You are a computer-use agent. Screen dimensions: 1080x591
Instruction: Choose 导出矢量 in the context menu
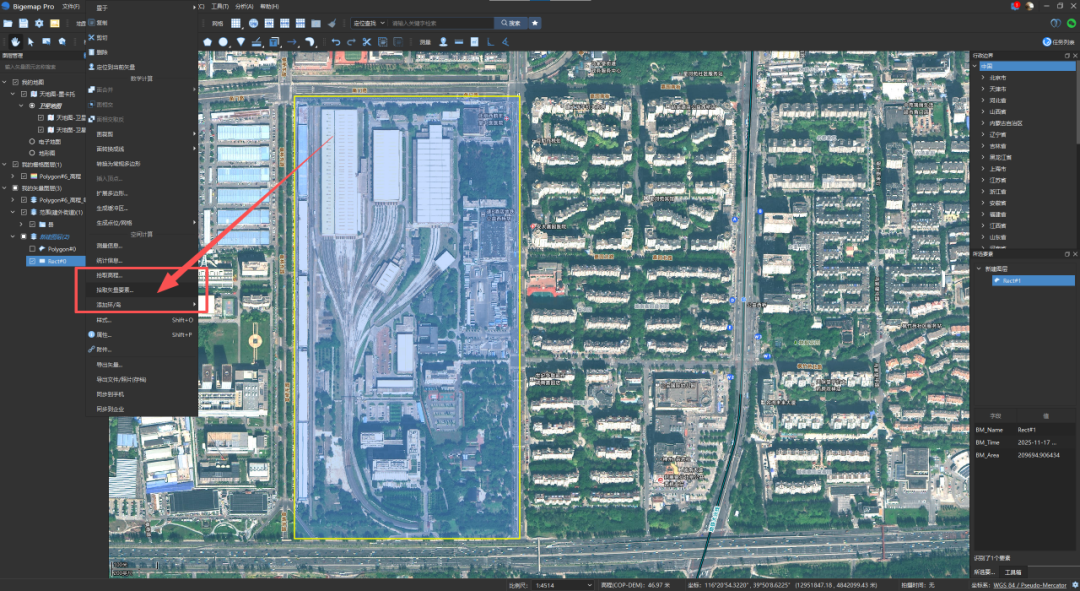(141, 364)
